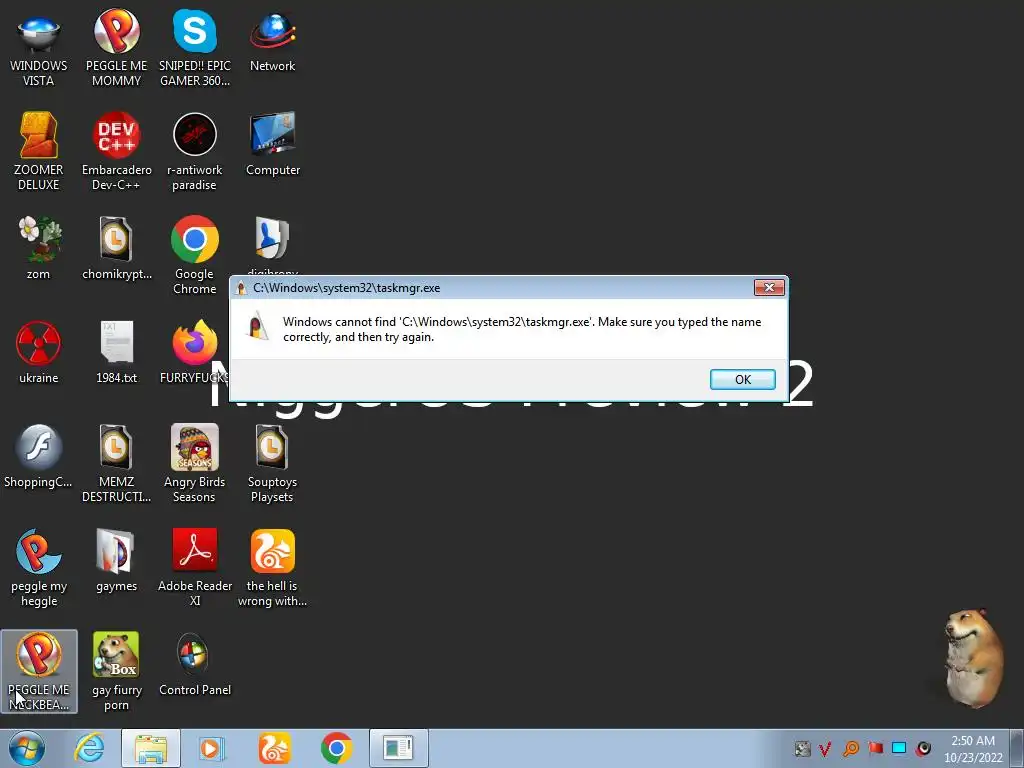Select the Angry Birds Seasons shortcut

tap(195, 464)
